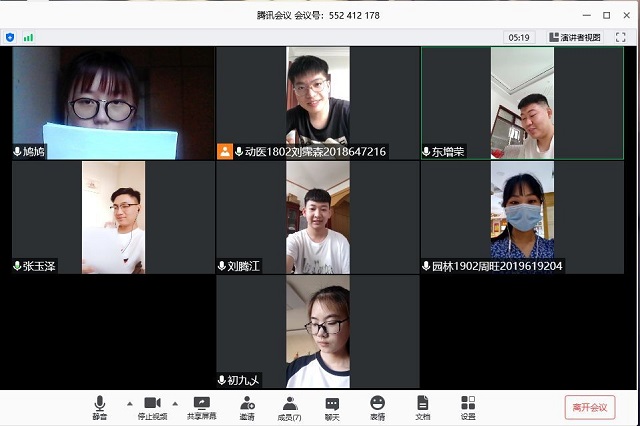Click the microphone icon next to 初九乂
The width and height of the screenshot is (640, 426).
tap(222, 380)
